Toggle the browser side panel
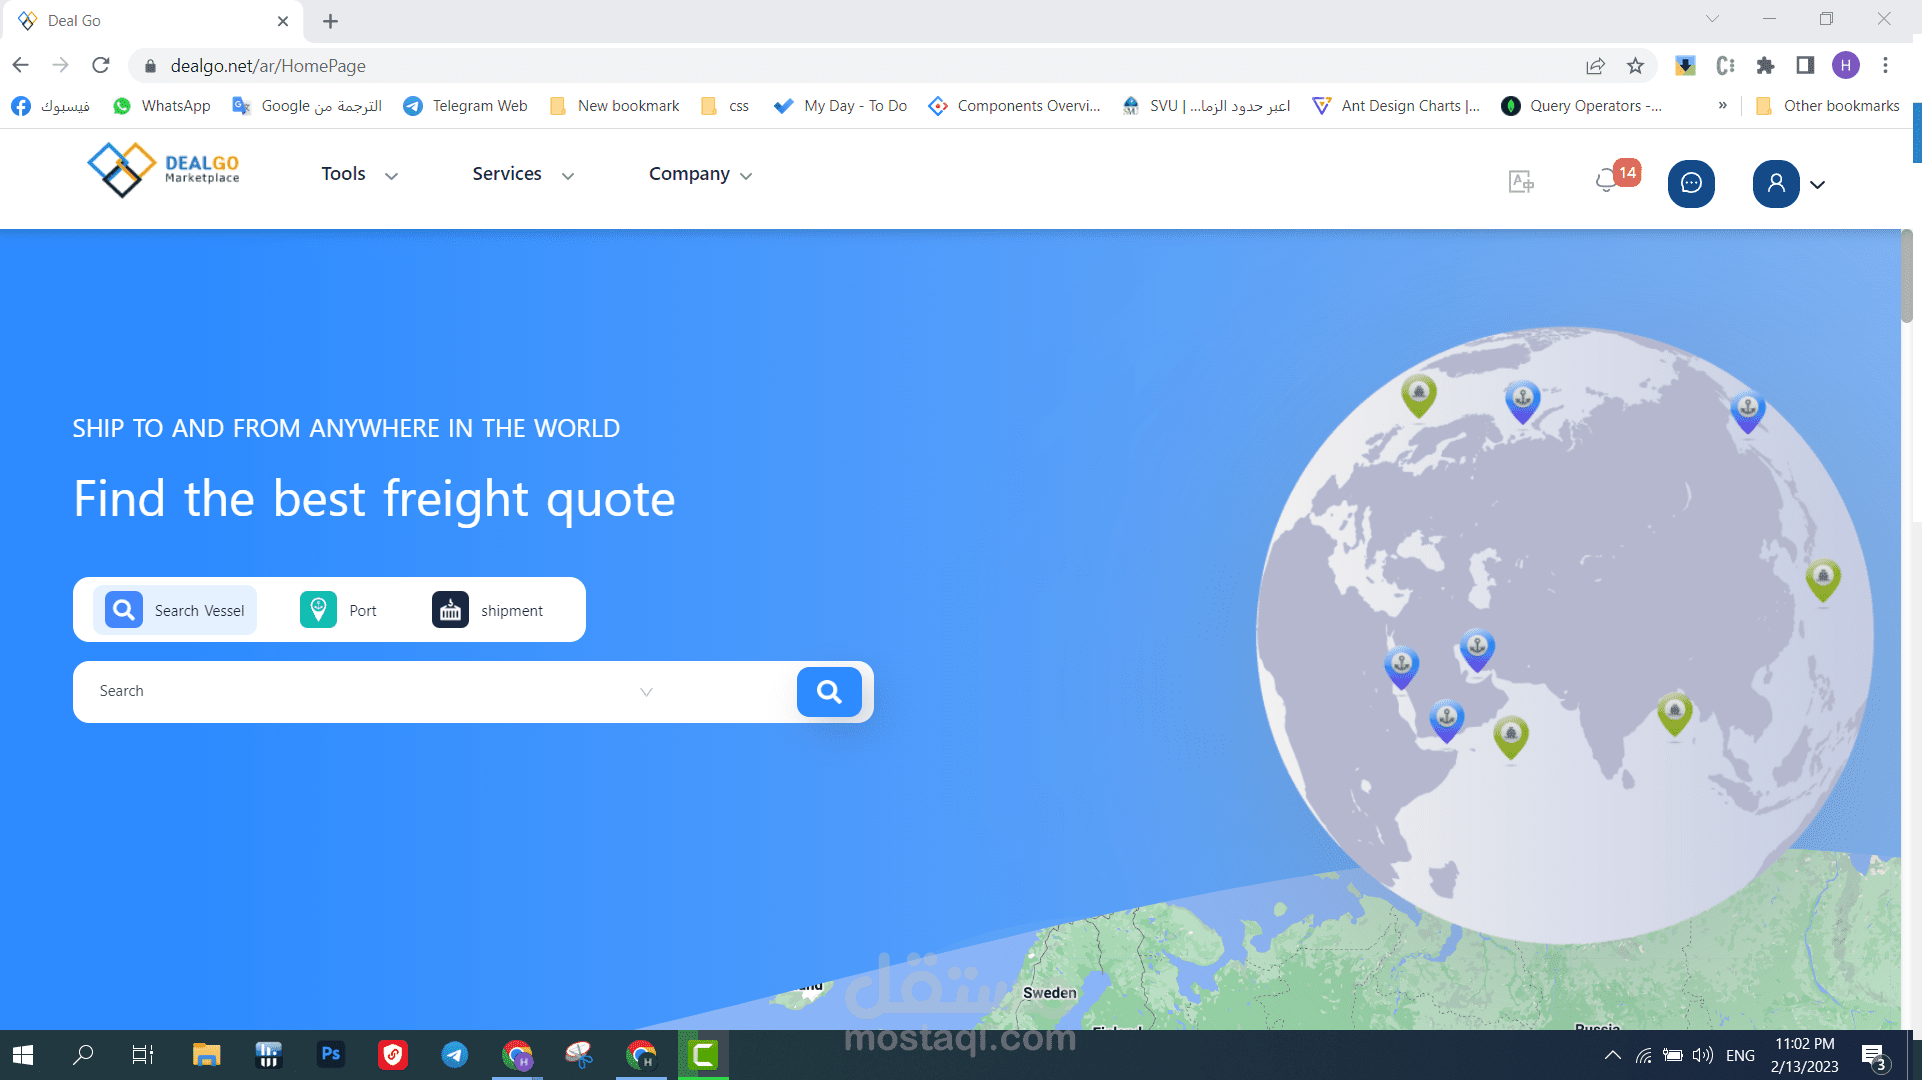The width and height of the screenshot is (1922, 1080). pos(1805,66)
